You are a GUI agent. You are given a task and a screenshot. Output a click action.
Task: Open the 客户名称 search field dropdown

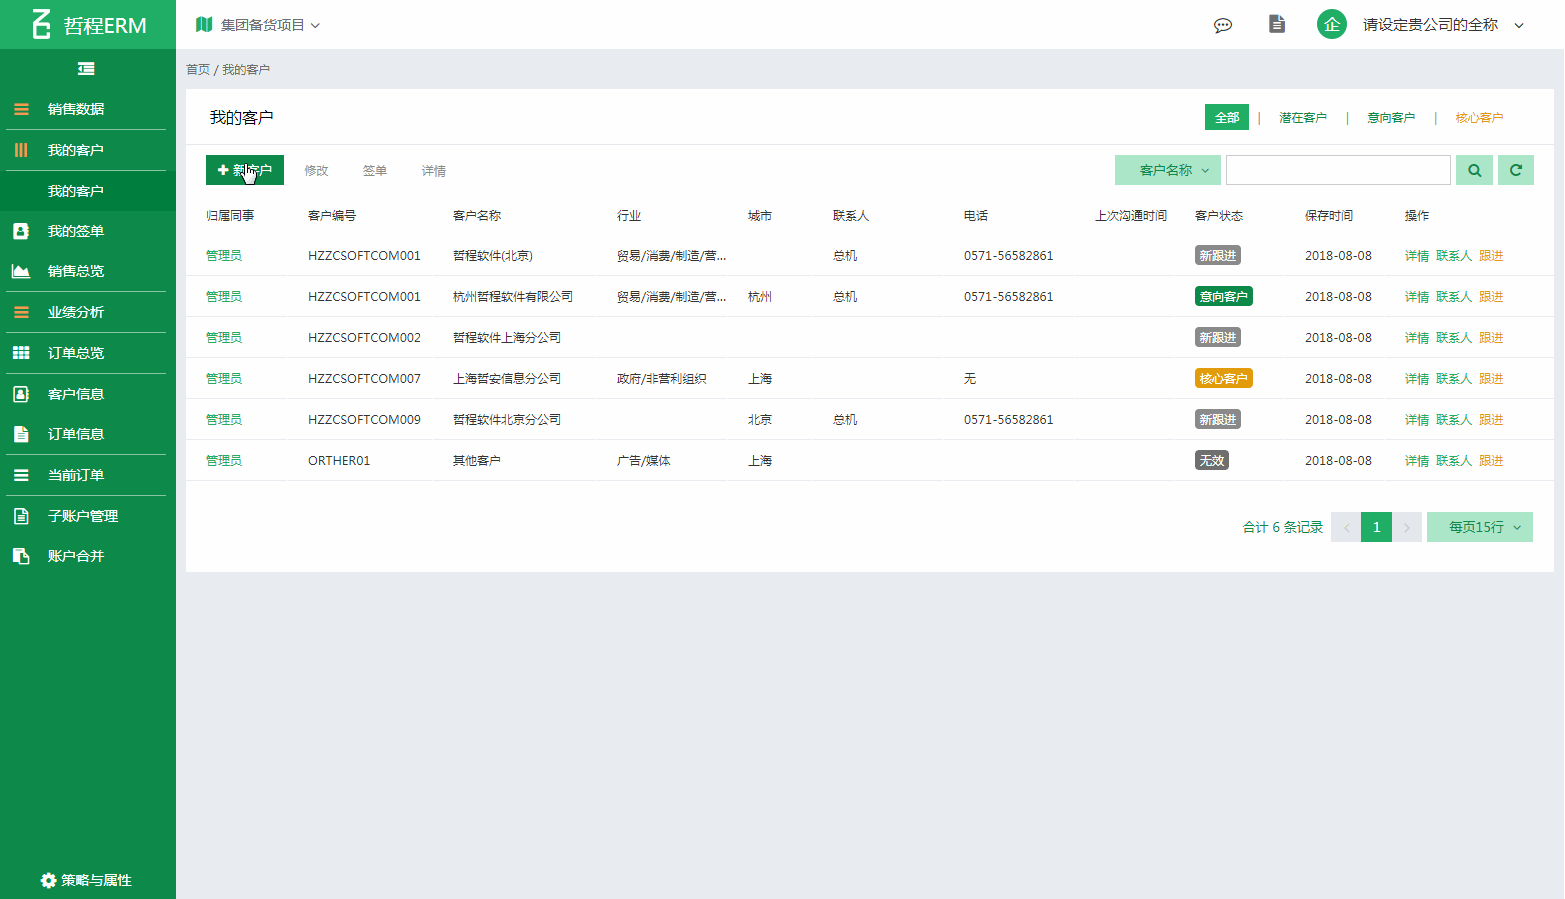coord(1167,170)
